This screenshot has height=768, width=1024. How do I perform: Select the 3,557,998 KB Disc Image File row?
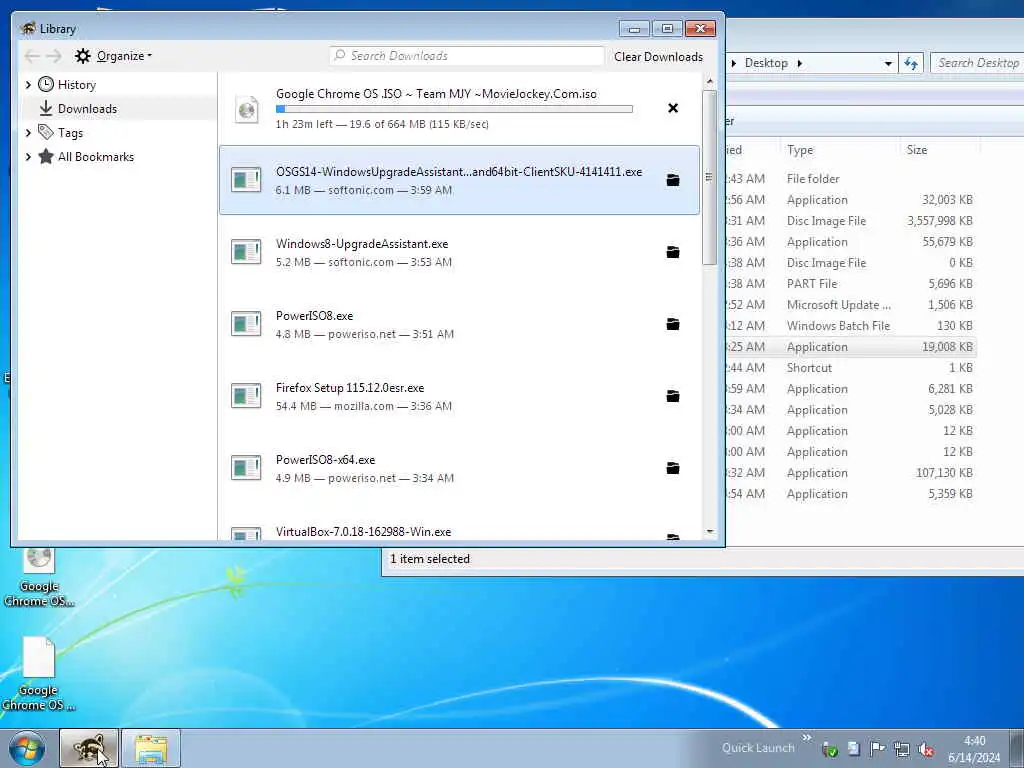coord(852,221)
